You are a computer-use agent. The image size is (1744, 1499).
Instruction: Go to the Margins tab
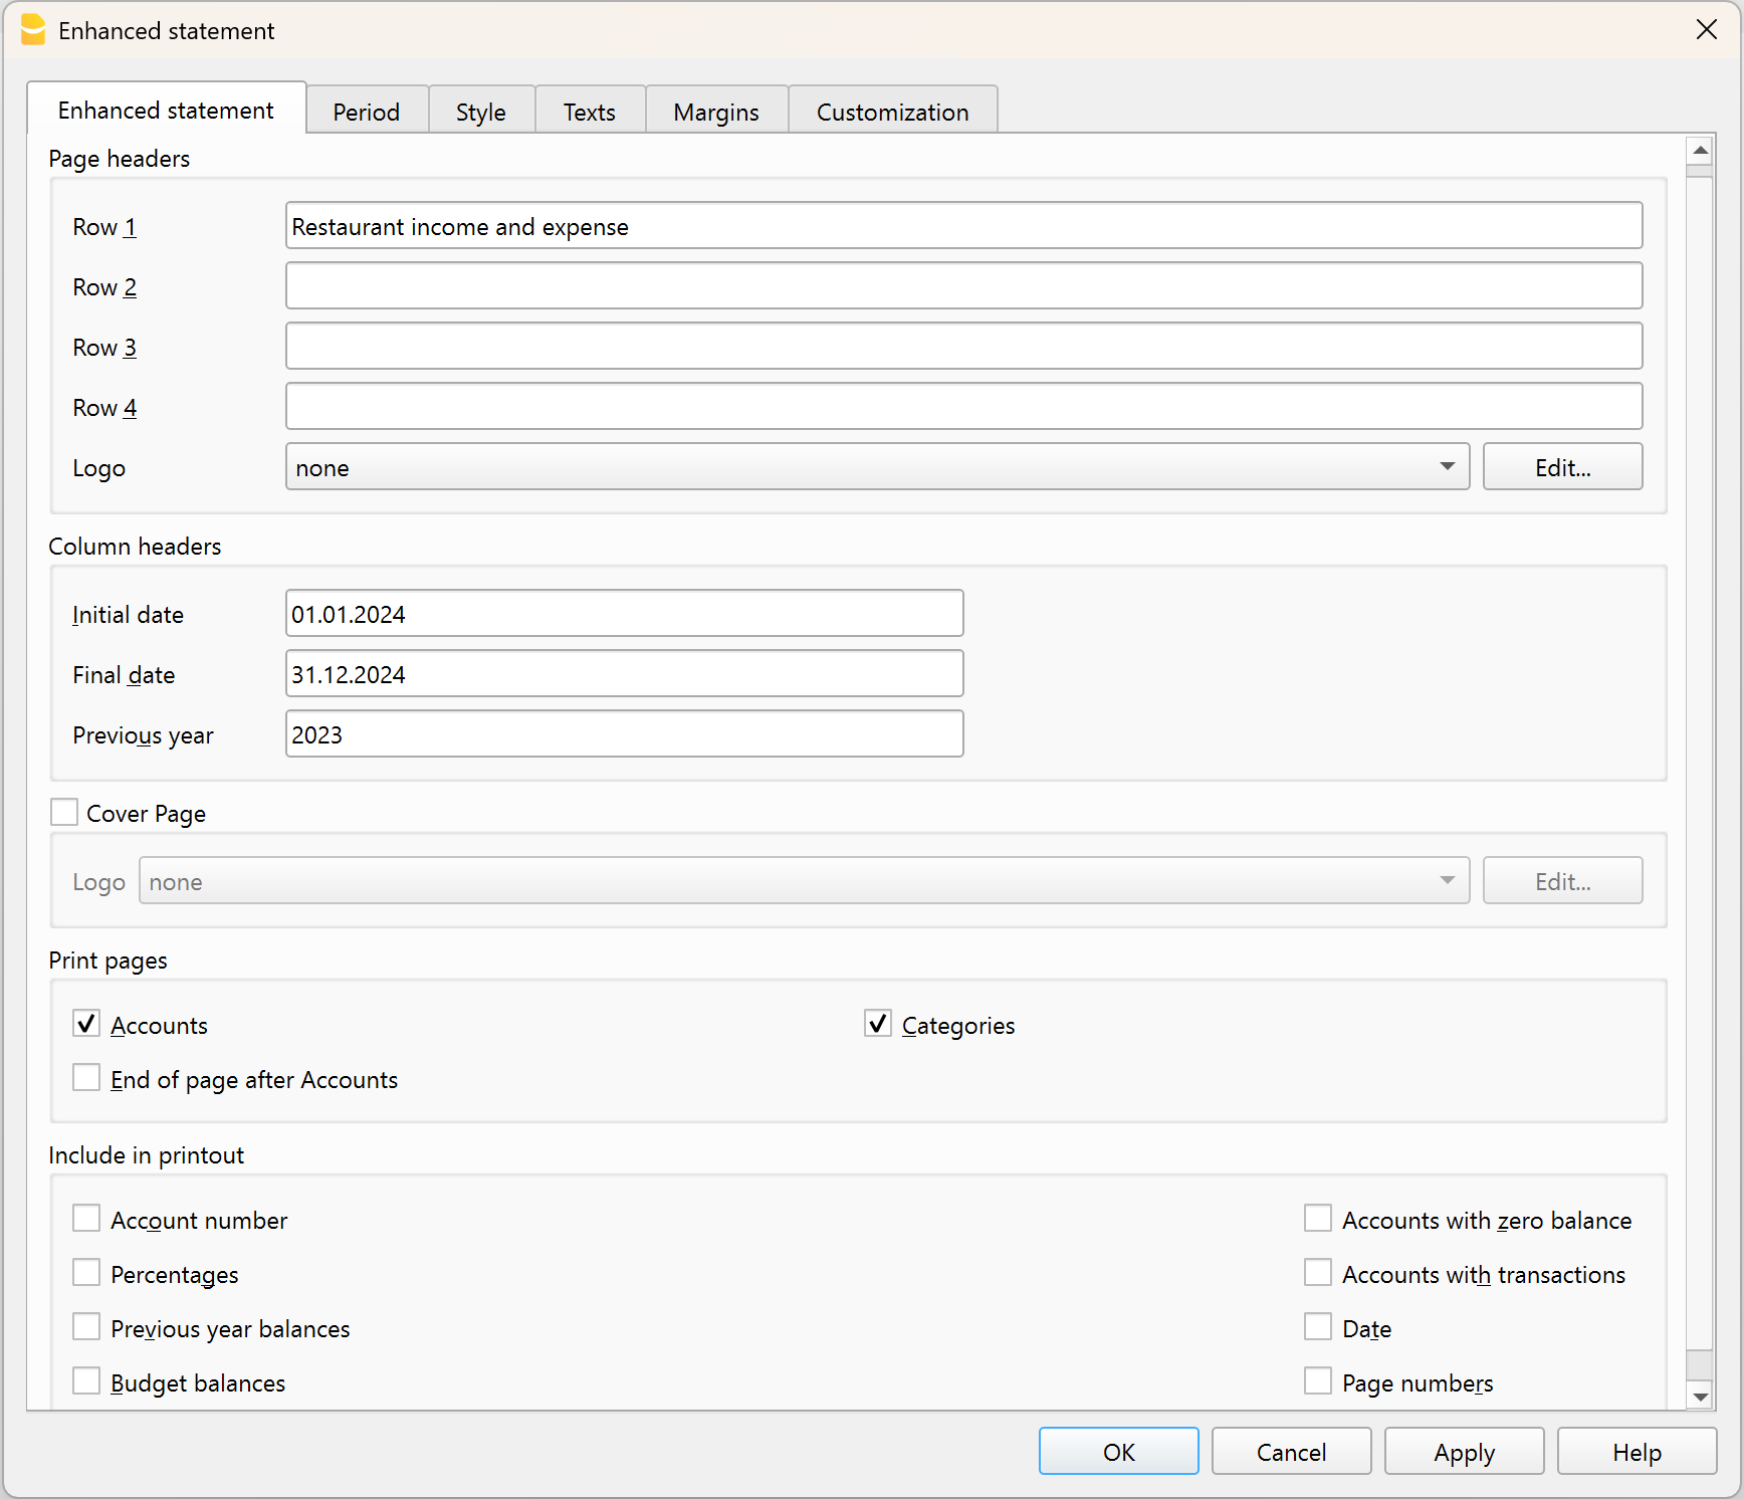tap(716, 111)
